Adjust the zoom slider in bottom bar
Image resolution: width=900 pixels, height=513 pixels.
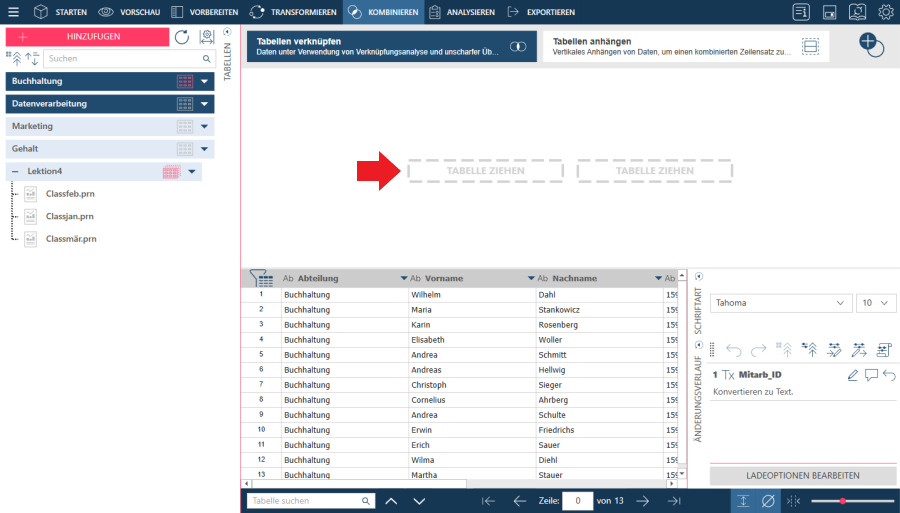[x=843, y=501]
